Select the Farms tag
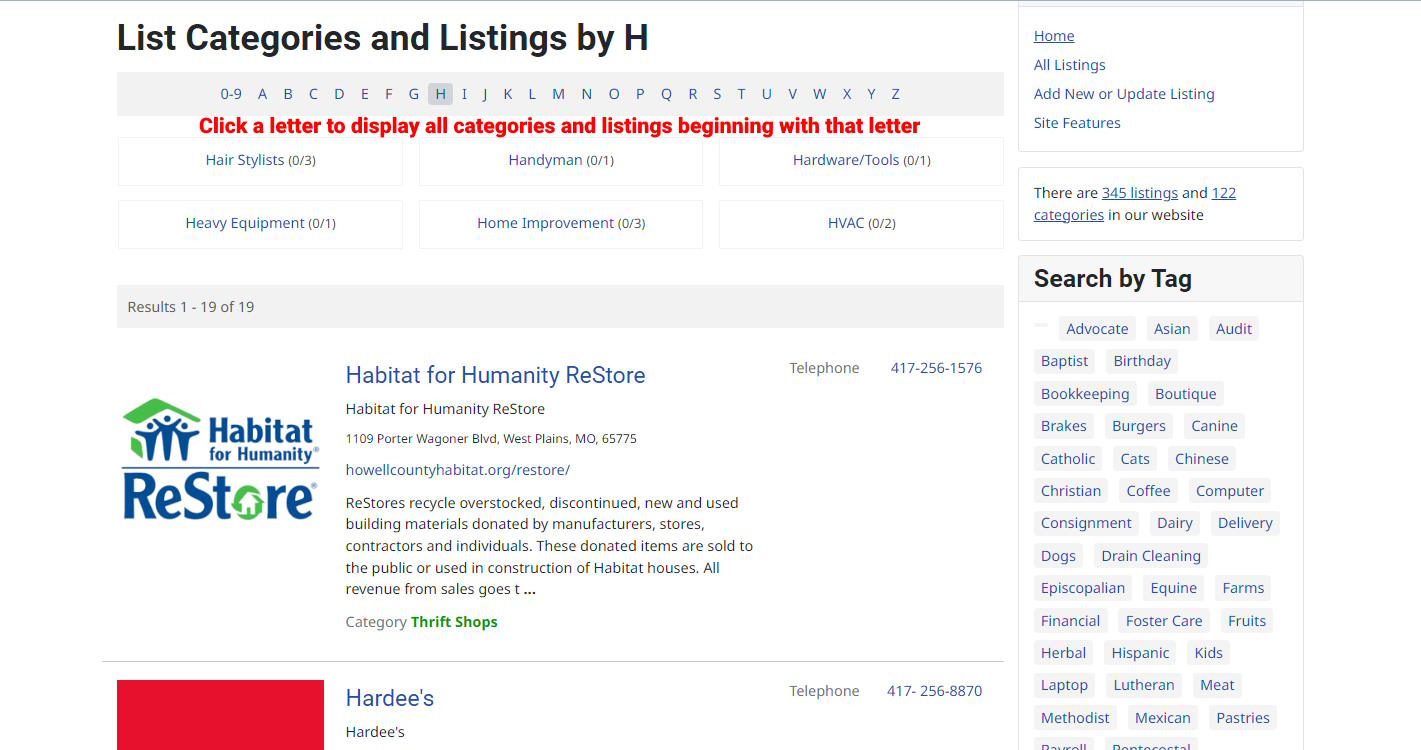The height and width of the screenshot is (750, 1421). point(1243,588)
